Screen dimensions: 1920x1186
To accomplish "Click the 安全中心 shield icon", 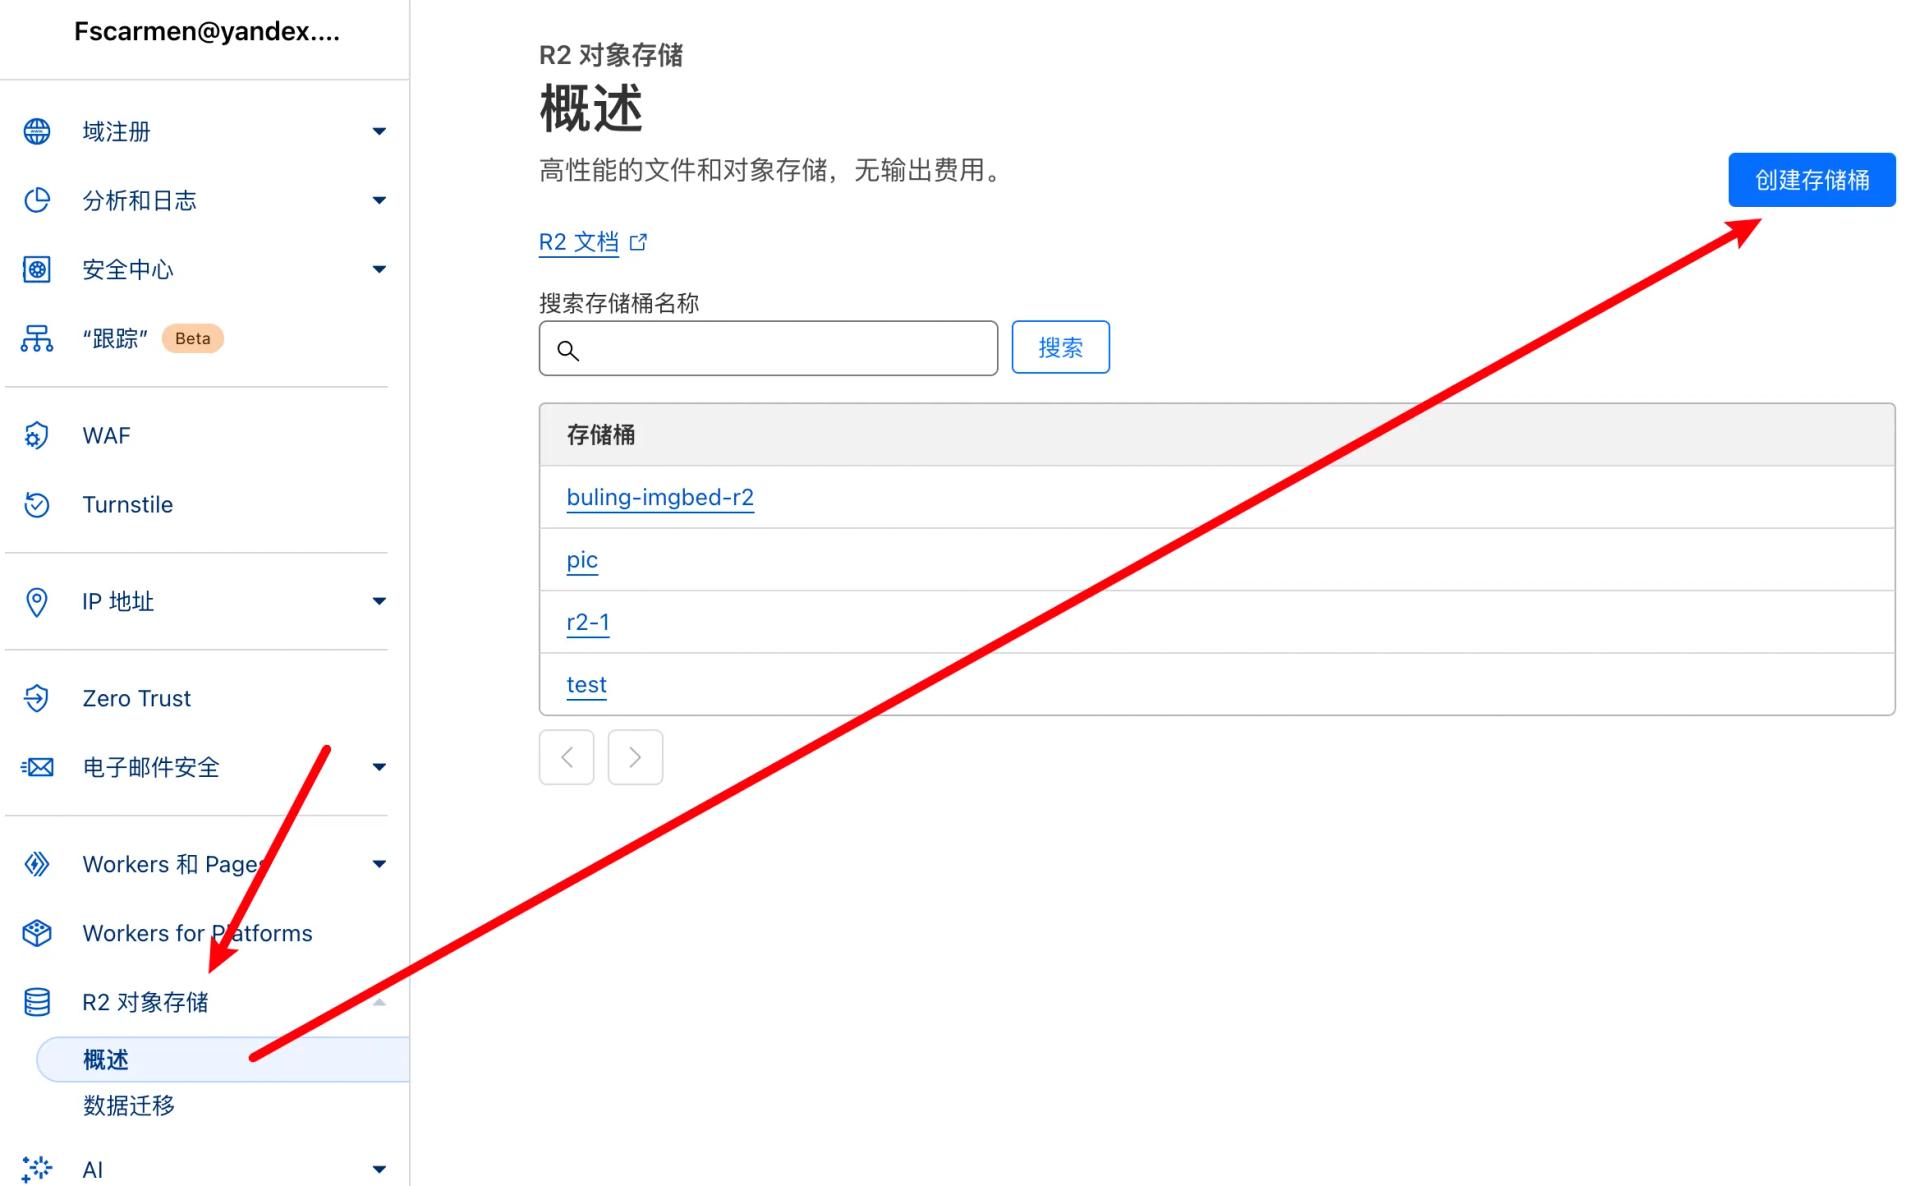I will click(37, 269).
